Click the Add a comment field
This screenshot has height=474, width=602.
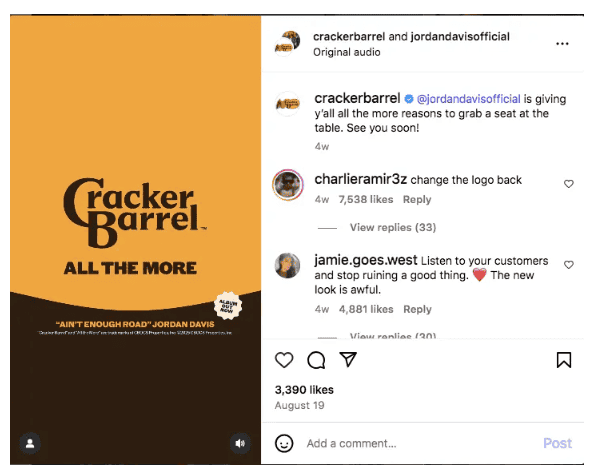coord(420,443)
